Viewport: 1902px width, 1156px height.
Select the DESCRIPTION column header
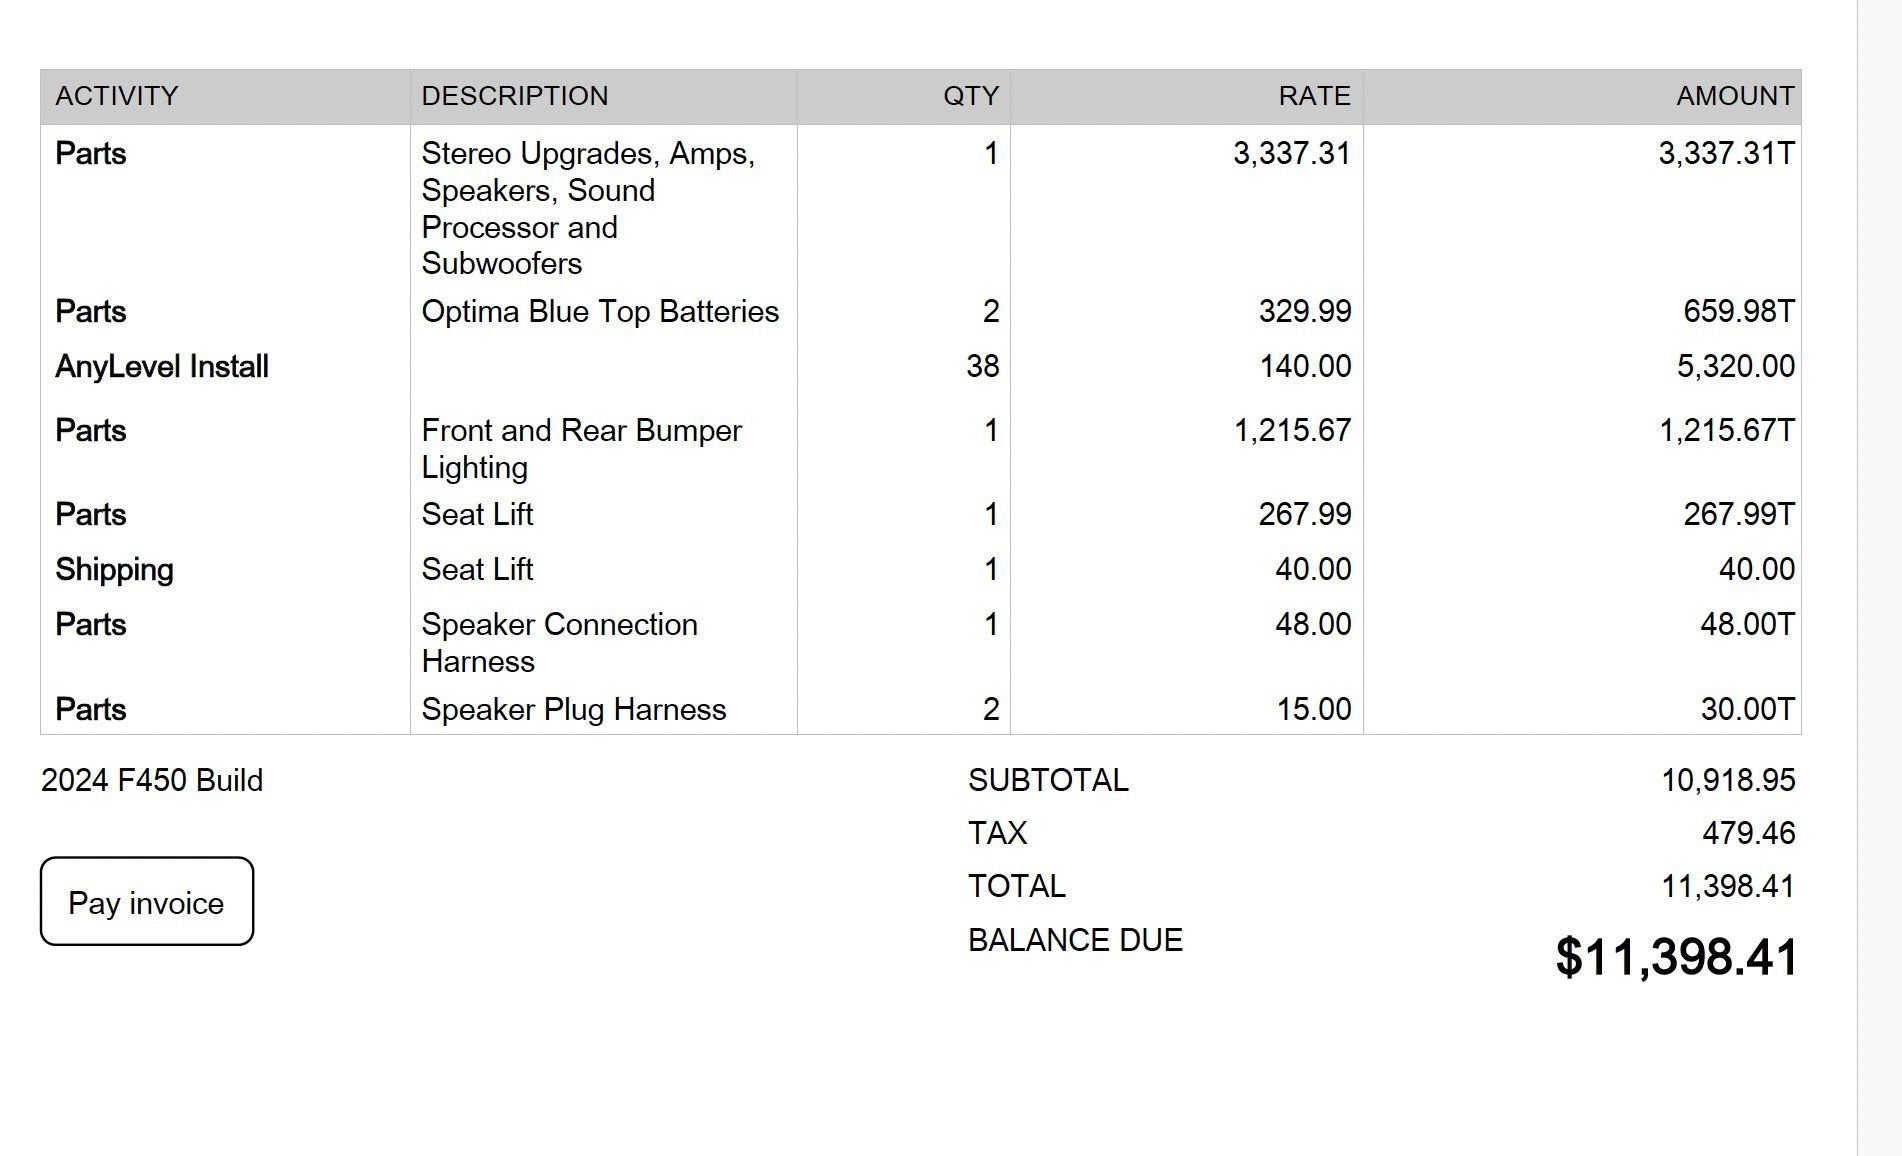pyautogui.click(x=514, y=96)
